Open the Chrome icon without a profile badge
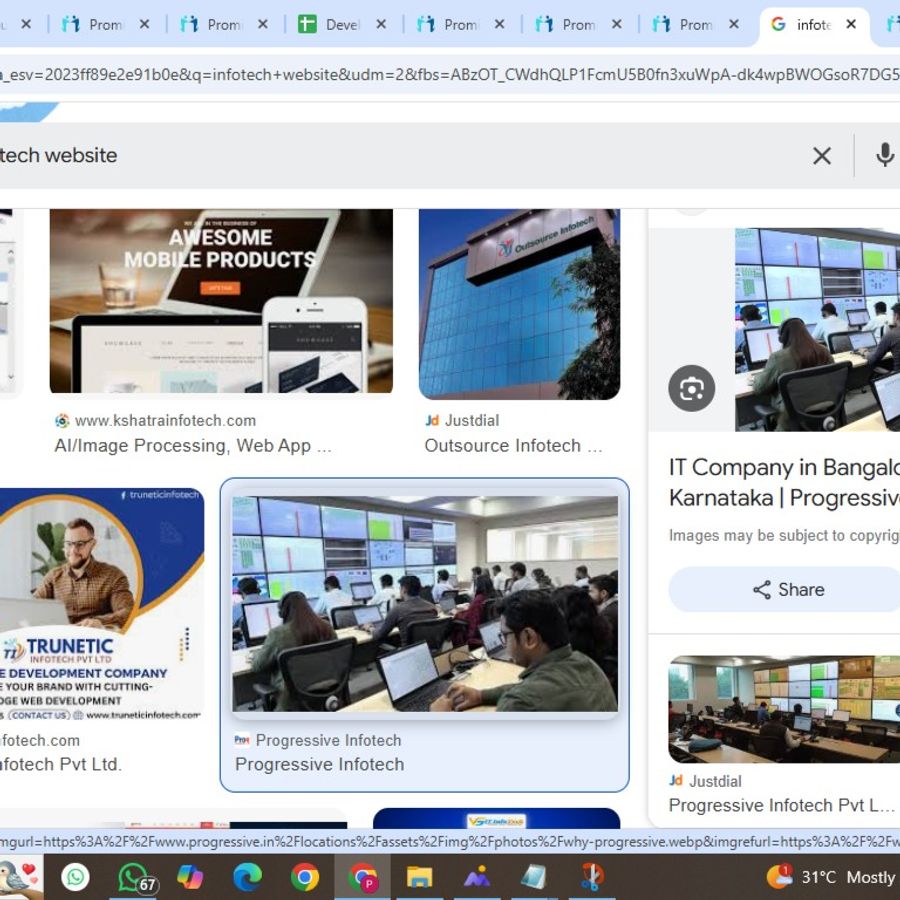The image size is (900, 900). [305, 877]
